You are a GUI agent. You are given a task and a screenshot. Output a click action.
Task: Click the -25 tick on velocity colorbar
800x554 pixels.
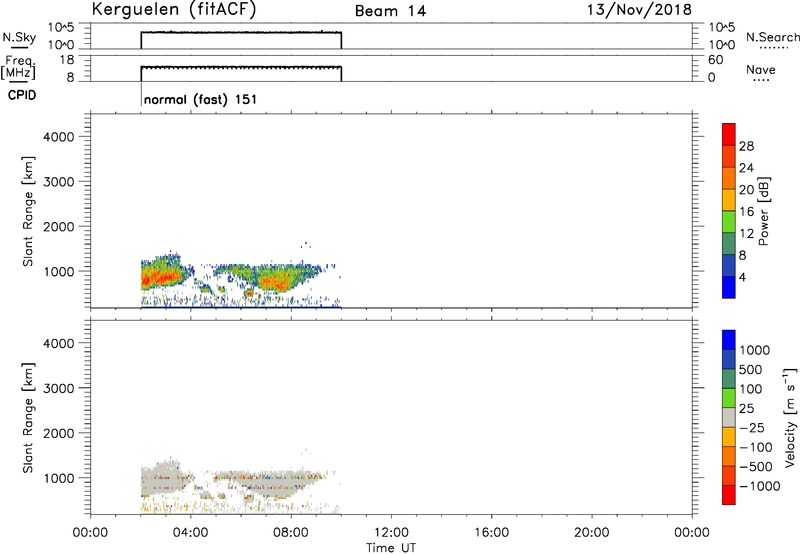click(x=752, y=427)
